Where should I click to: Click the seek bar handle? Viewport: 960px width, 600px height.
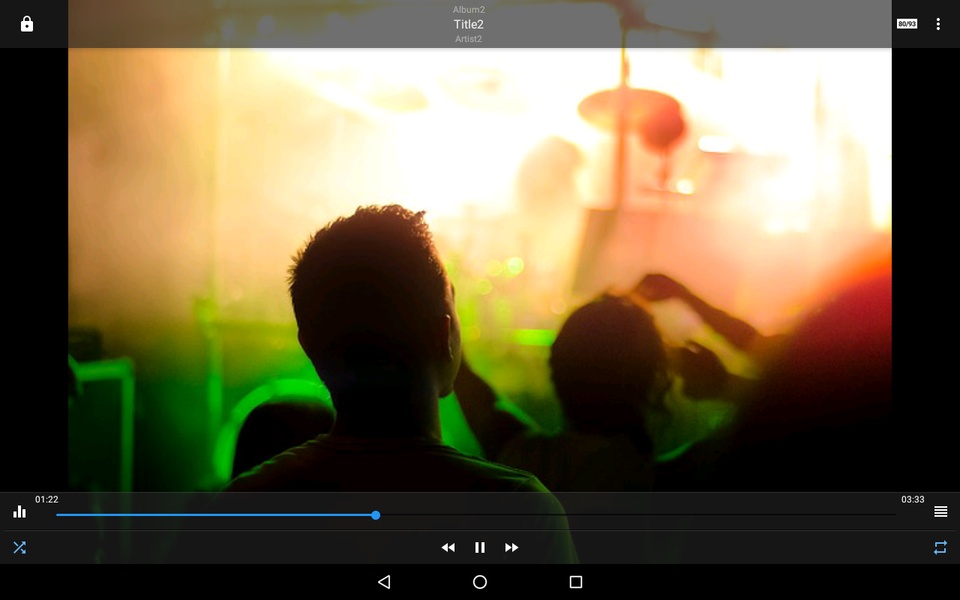tap(376, 515)
